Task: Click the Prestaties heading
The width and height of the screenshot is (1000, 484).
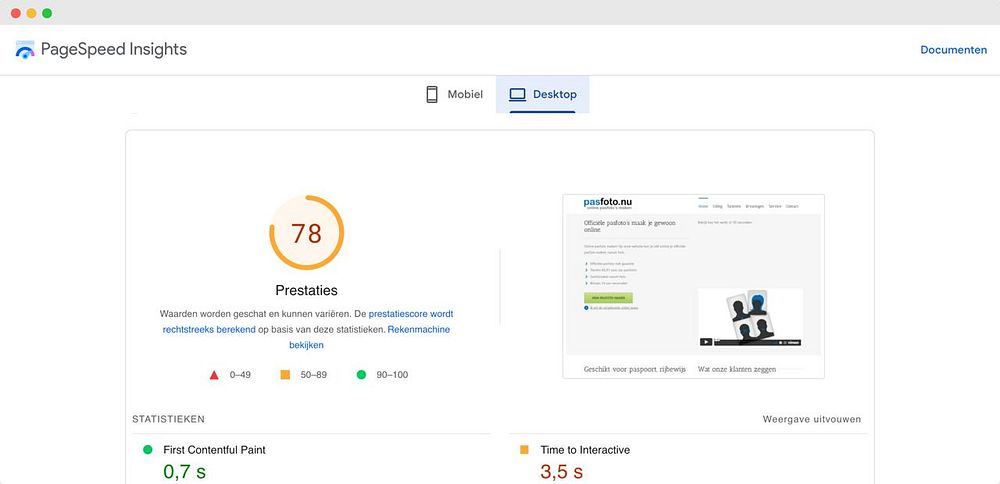Action: click(x=307, y=291)
